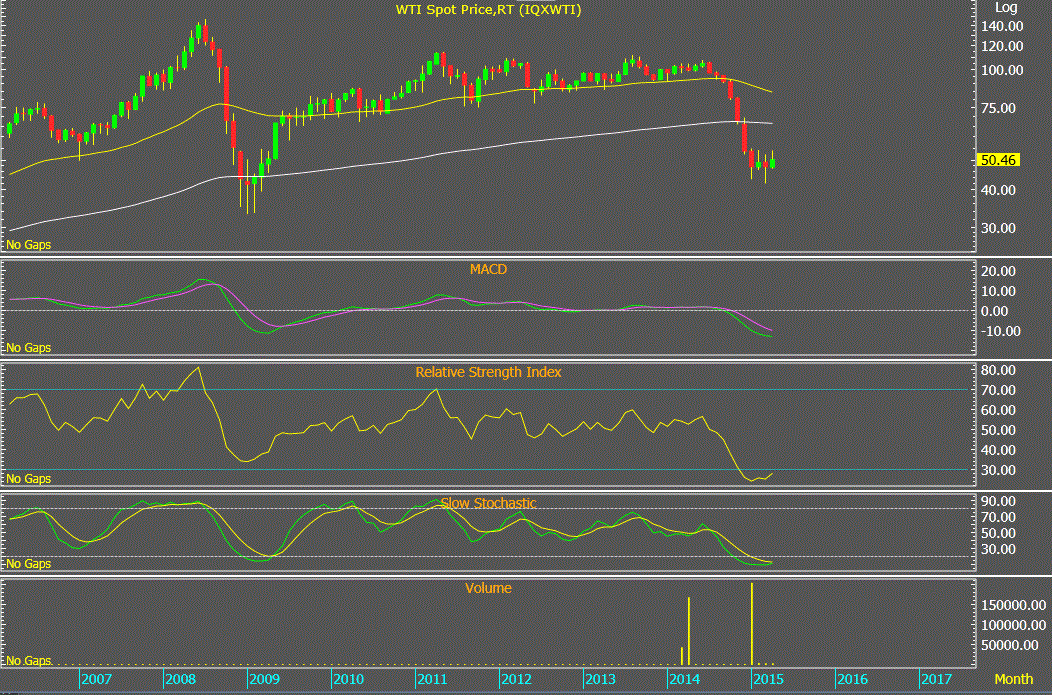Click the MACD 20.00 axis value

pyautogui.click(x=999, y=271)
